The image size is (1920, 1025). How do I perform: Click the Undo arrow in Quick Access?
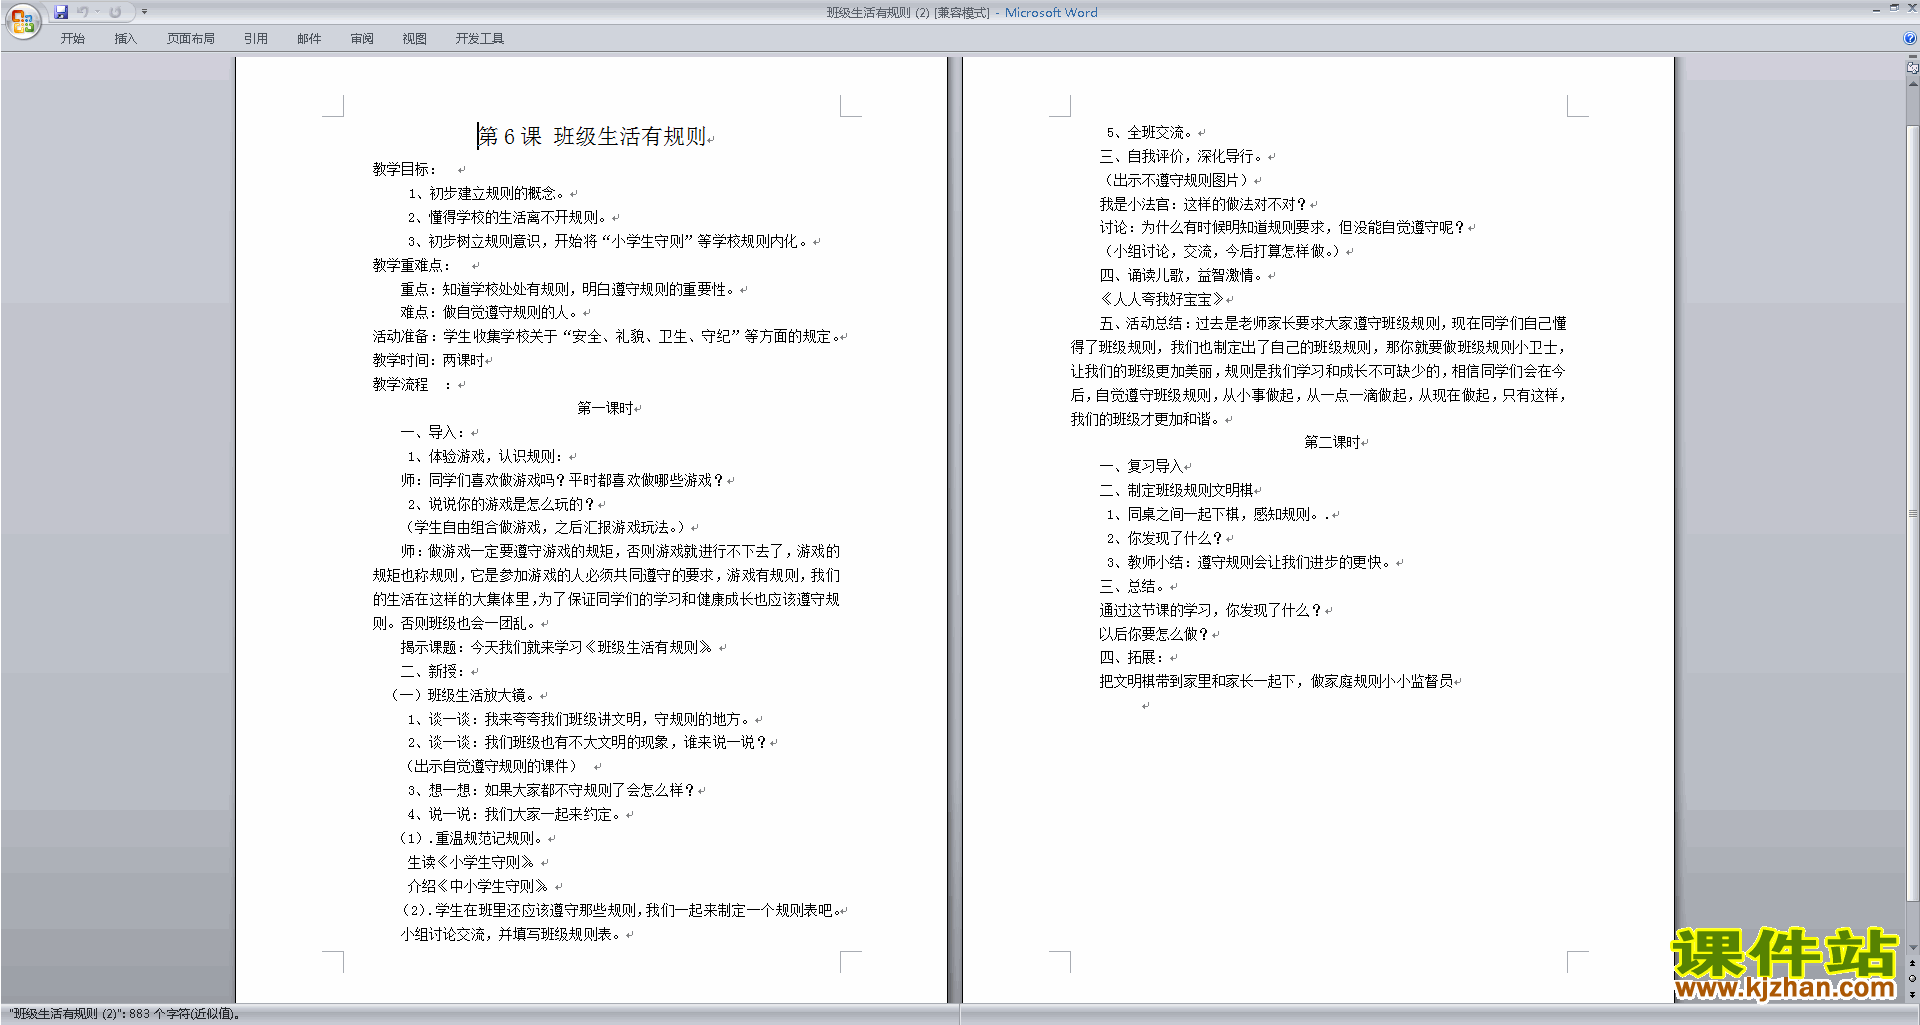pos(82,12)
